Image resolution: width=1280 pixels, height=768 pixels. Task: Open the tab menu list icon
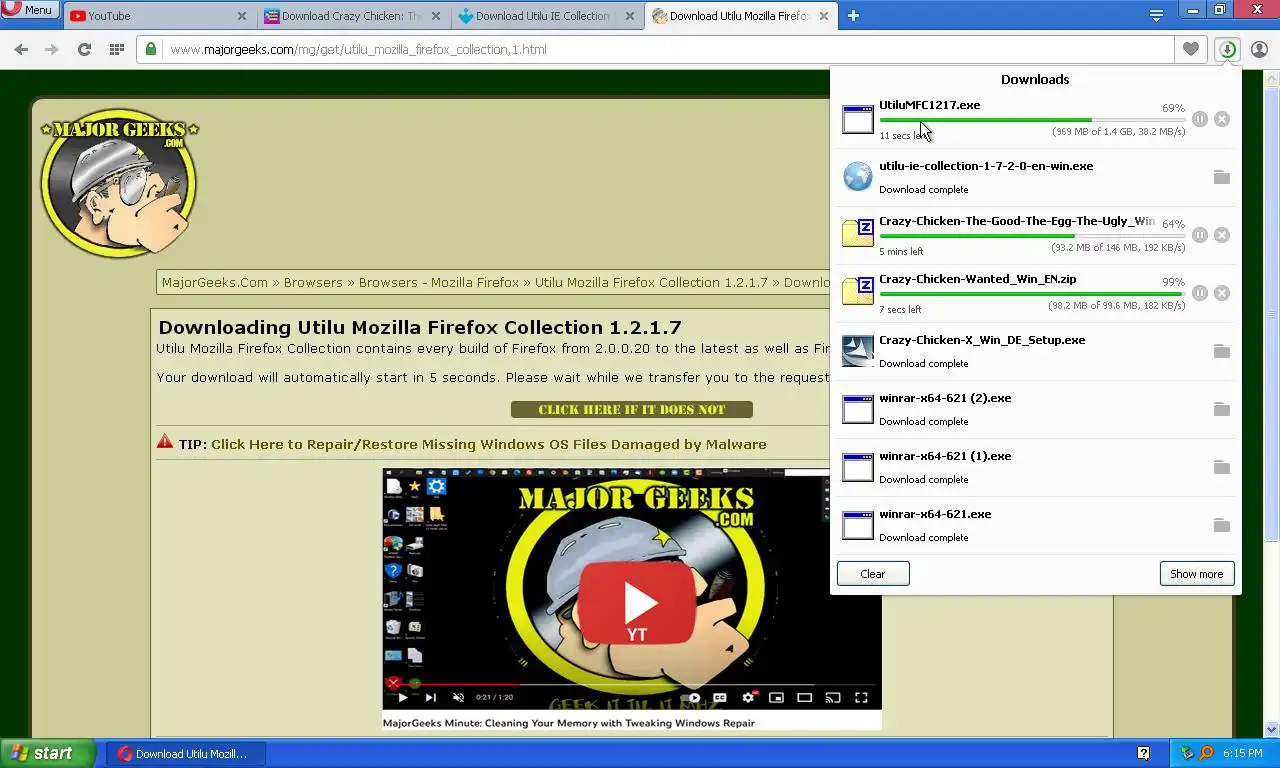1156,15
